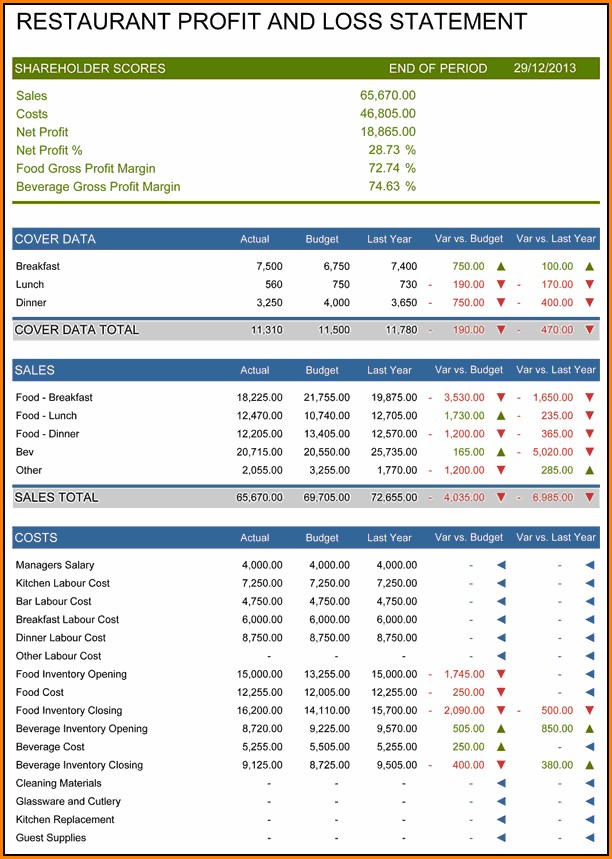This screenshot has height=859, width=612.
Task: Select green up arrow for Other sales Var vs. Last Year
Action: tap(589, 470)
